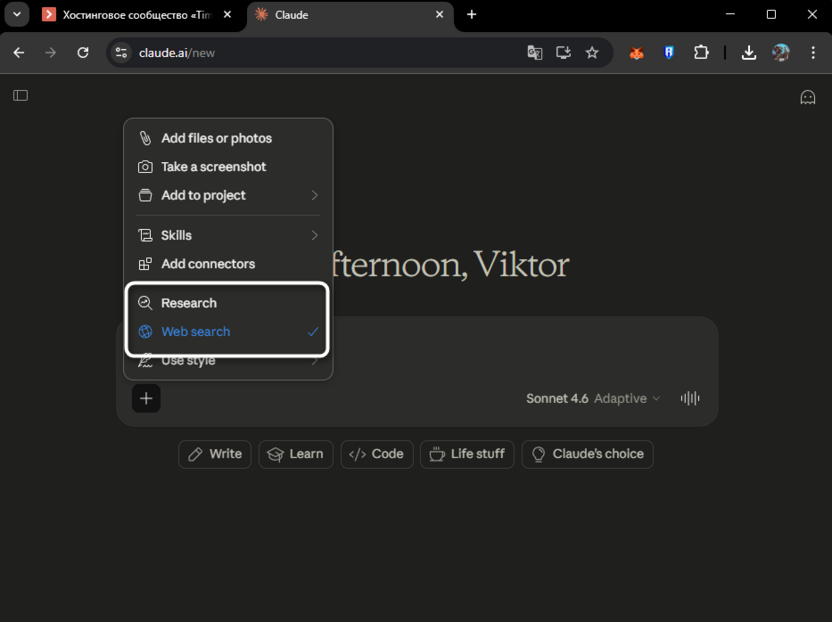Open the MetaMask fox extension
This screenshot has width=832, height=622.
(x=636, y=53)
